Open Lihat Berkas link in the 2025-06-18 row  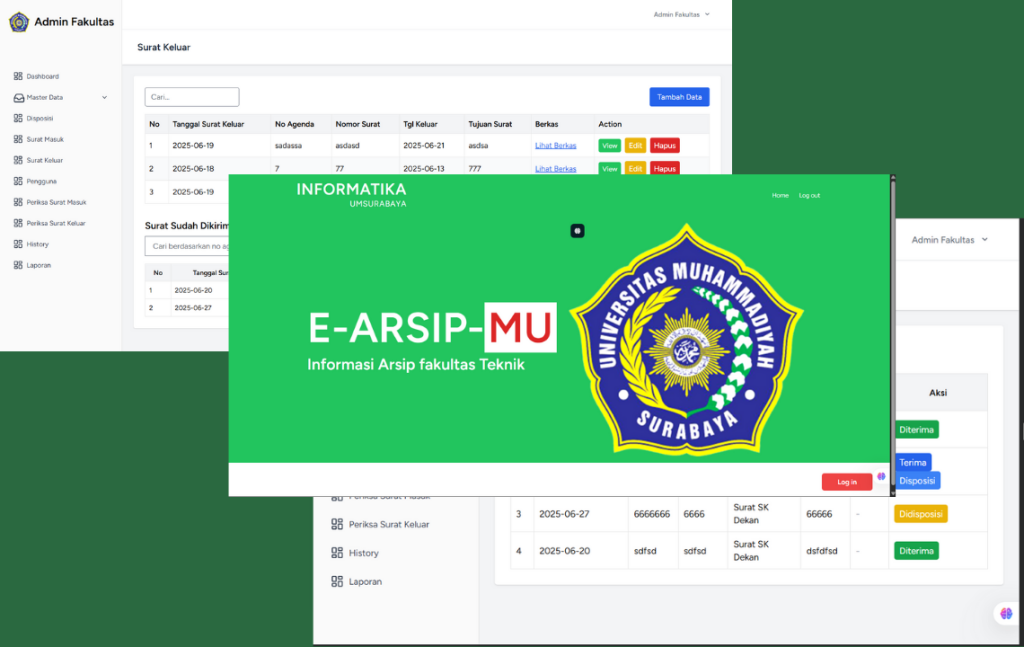tap(555, 168)
